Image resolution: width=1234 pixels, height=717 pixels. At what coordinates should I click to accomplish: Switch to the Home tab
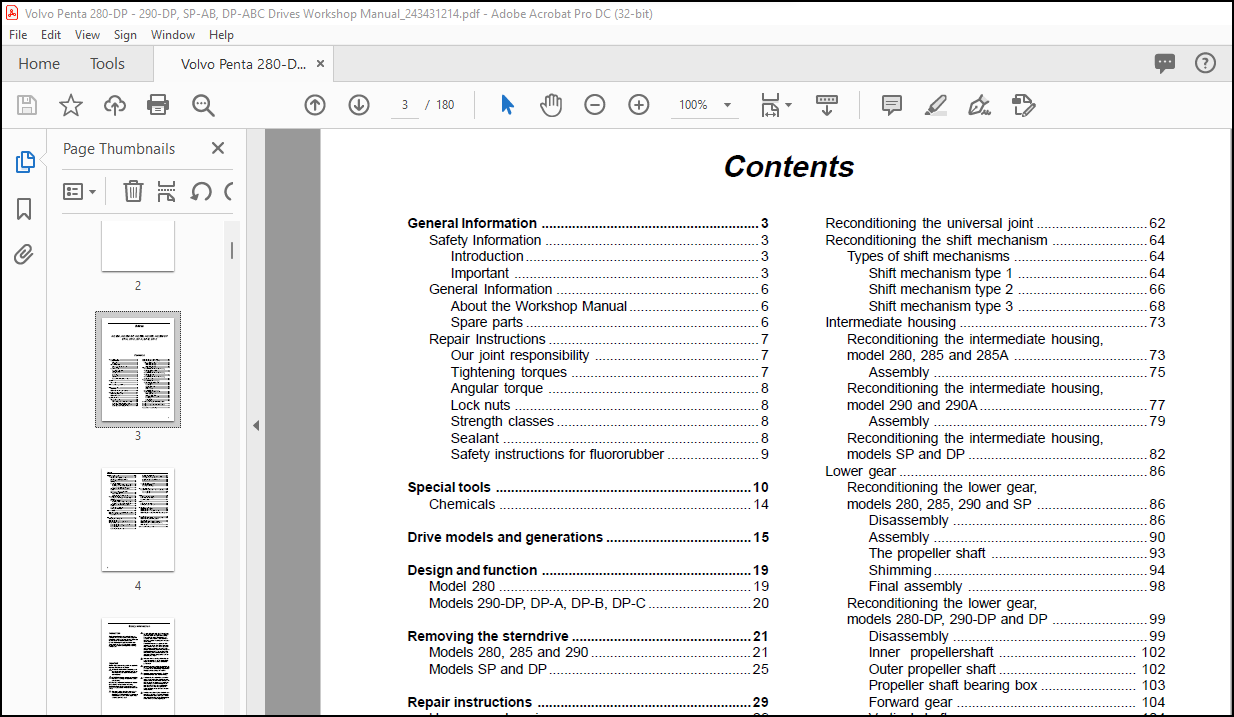pyautogui.click(x=39, y=64)
